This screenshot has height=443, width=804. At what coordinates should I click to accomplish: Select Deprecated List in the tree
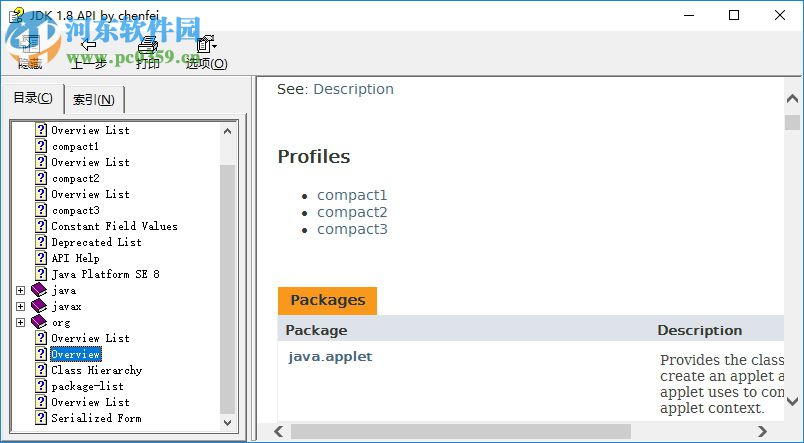(96, 242)
